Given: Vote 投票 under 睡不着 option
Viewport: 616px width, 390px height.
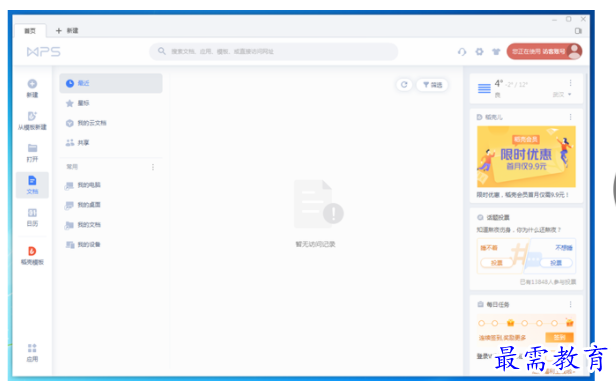Looking at the screenshot, I should tap(497, 263).
